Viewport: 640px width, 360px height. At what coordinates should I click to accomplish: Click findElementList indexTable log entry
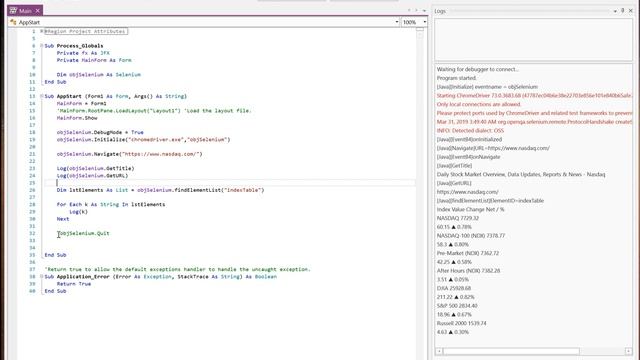490,201
